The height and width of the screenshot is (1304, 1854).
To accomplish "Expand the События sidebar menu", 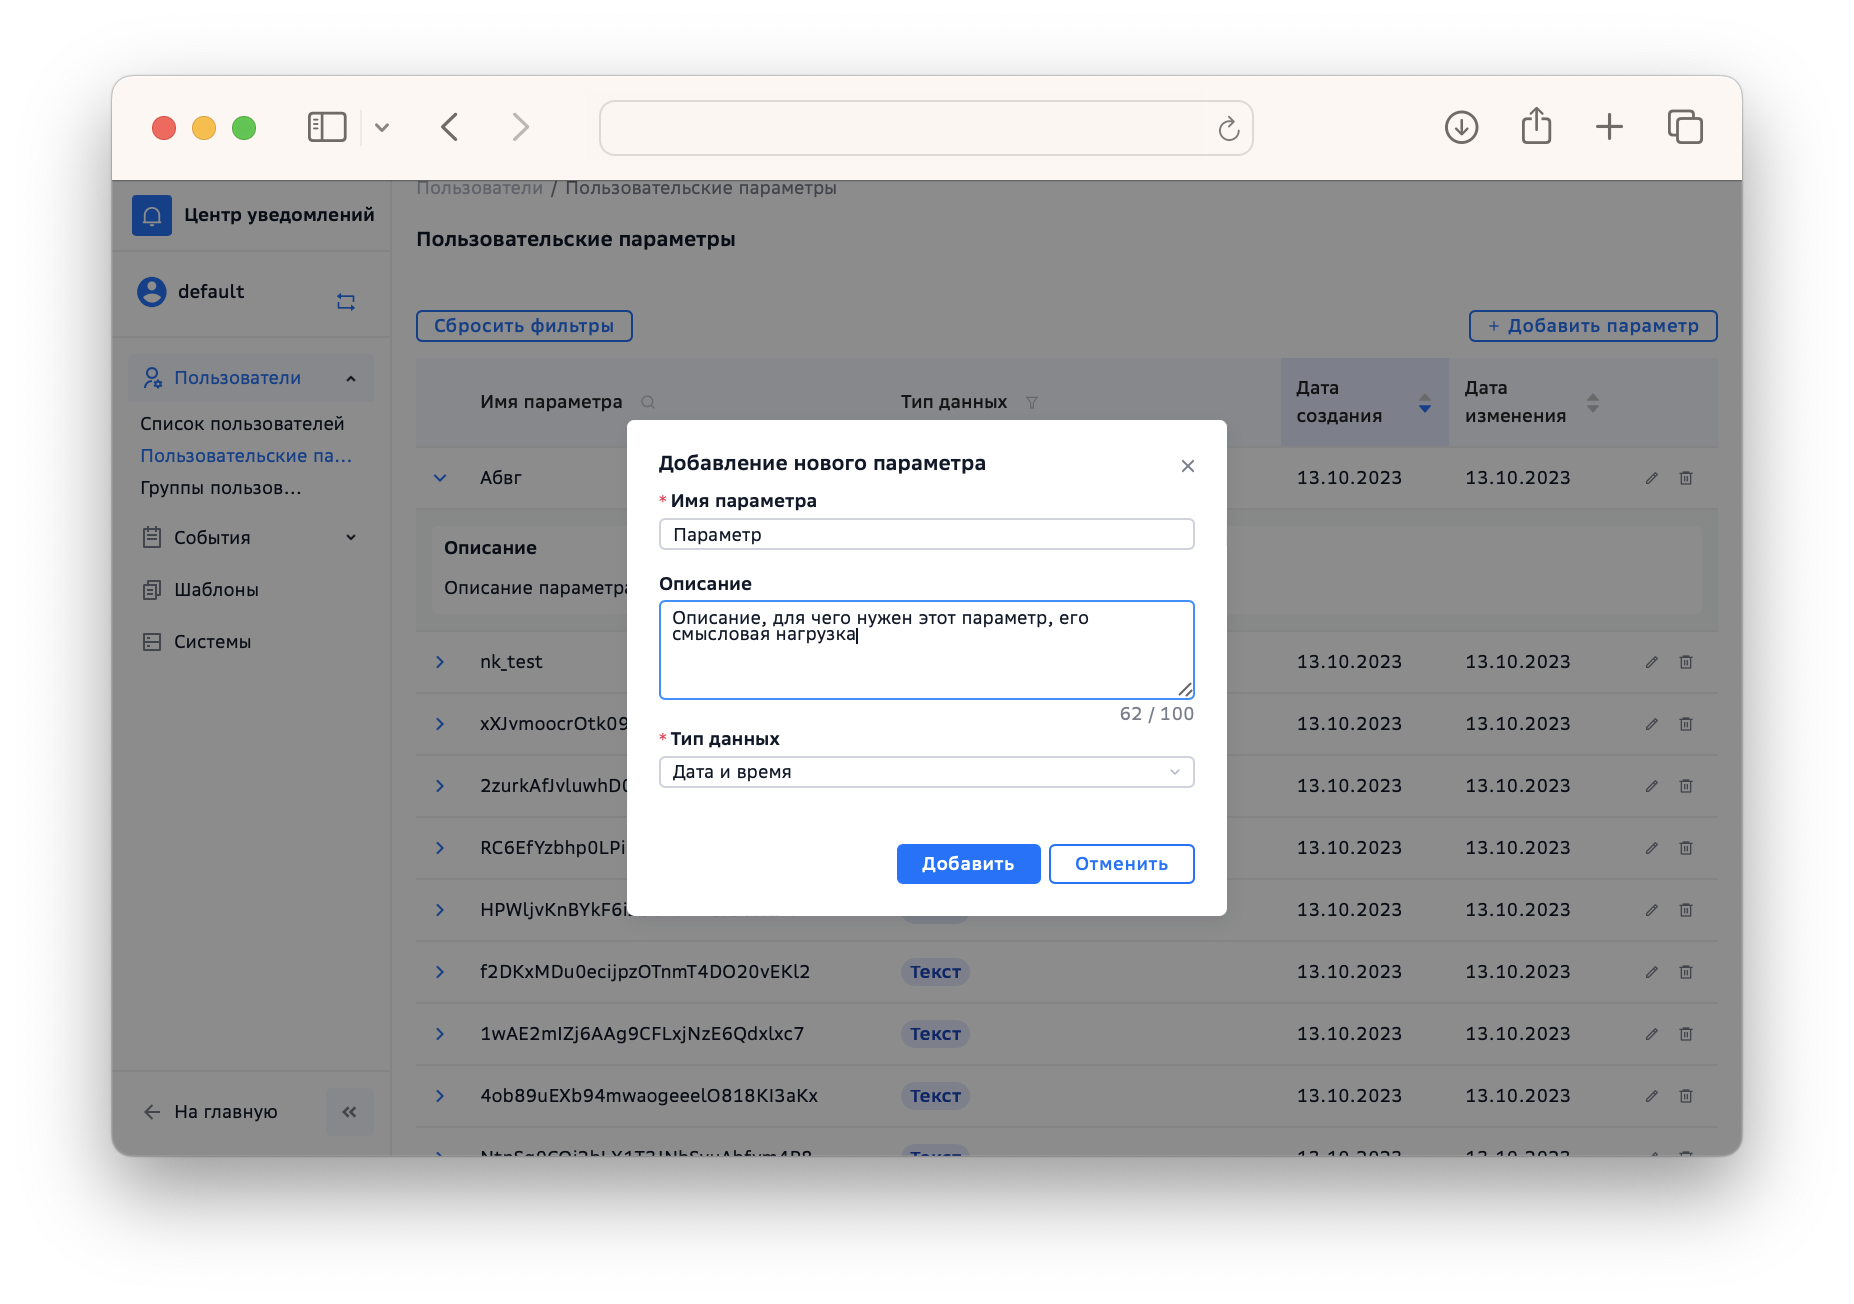I will click(251, 538).
